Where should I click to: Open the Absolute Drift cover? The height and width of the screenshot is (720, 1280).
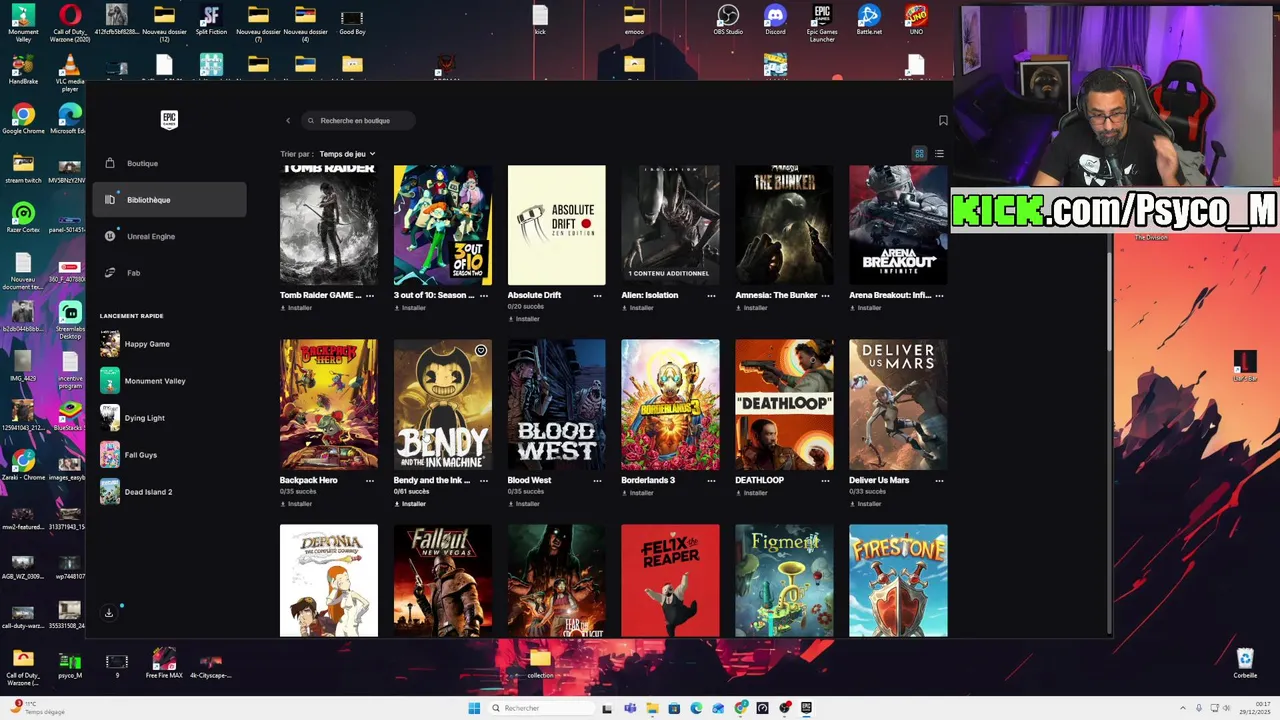(557, 225)
